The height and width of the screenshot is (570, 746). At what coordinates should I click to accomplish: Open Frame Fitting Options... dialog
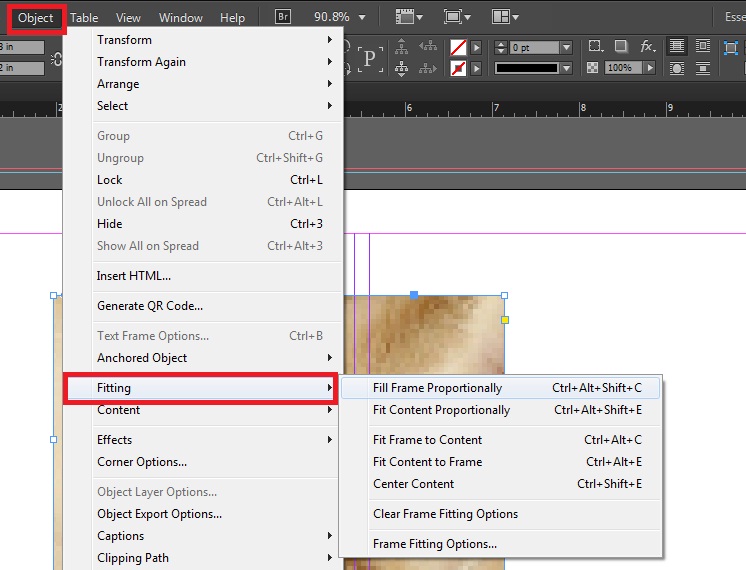pyautogui.click(x=501, y=544)
